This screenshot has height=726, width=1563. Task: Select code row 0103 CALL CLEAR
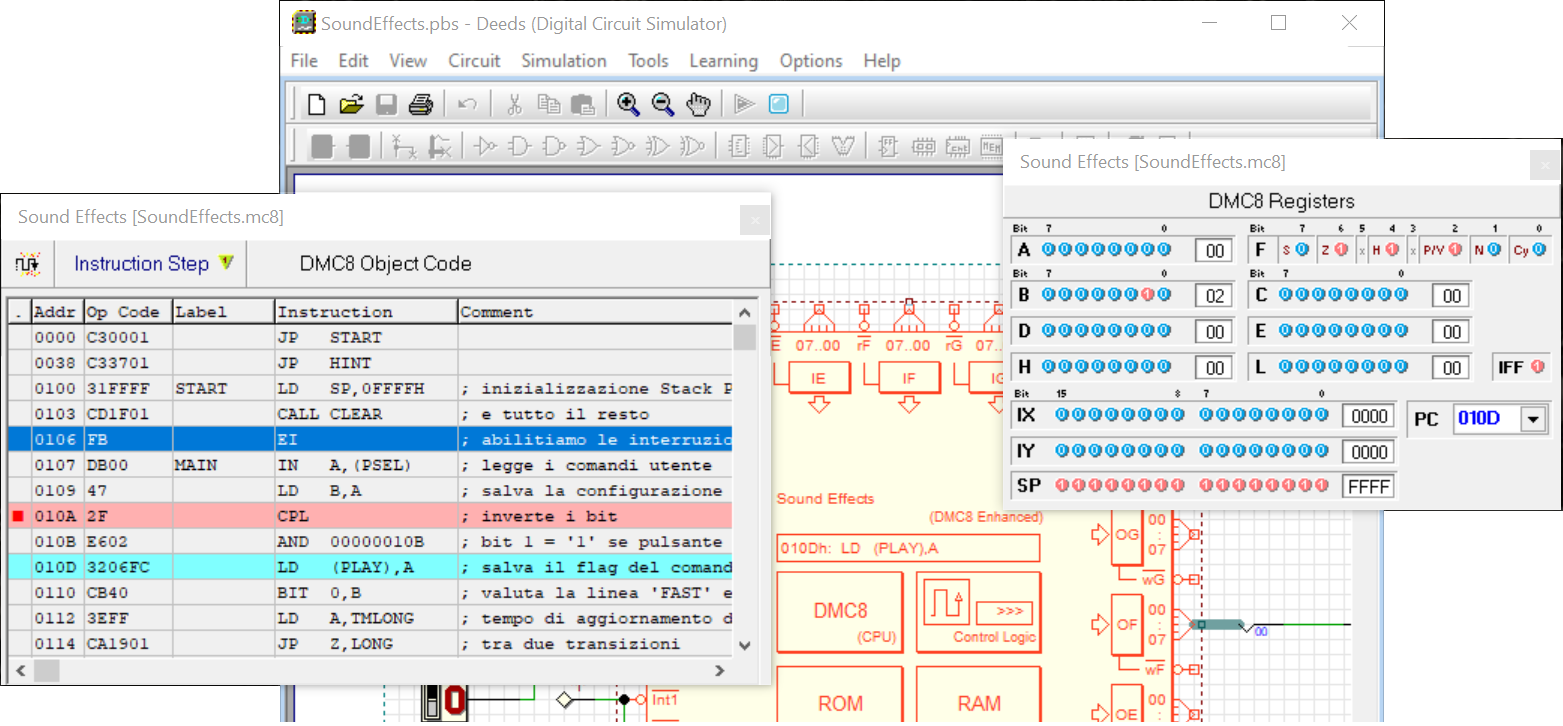click(370, 414)
